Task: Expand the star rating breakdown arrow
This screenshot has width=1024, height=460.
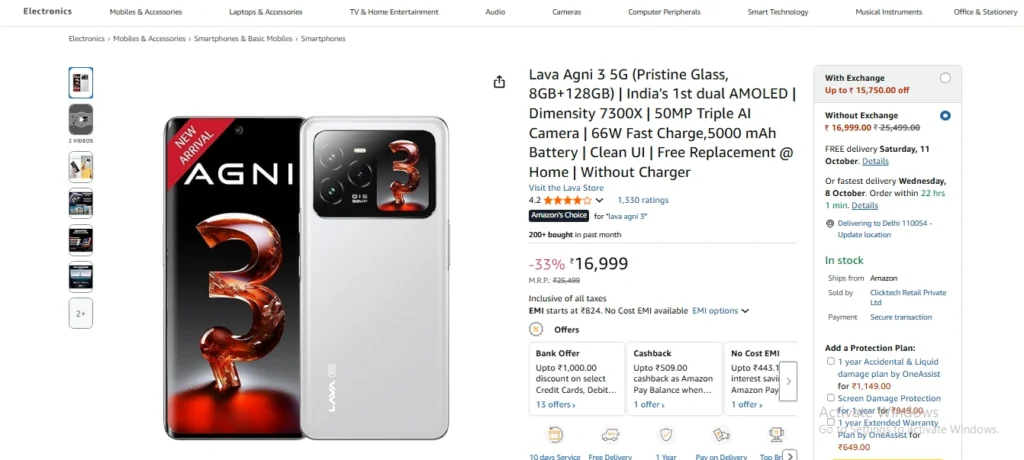Action: pos(599,200)
